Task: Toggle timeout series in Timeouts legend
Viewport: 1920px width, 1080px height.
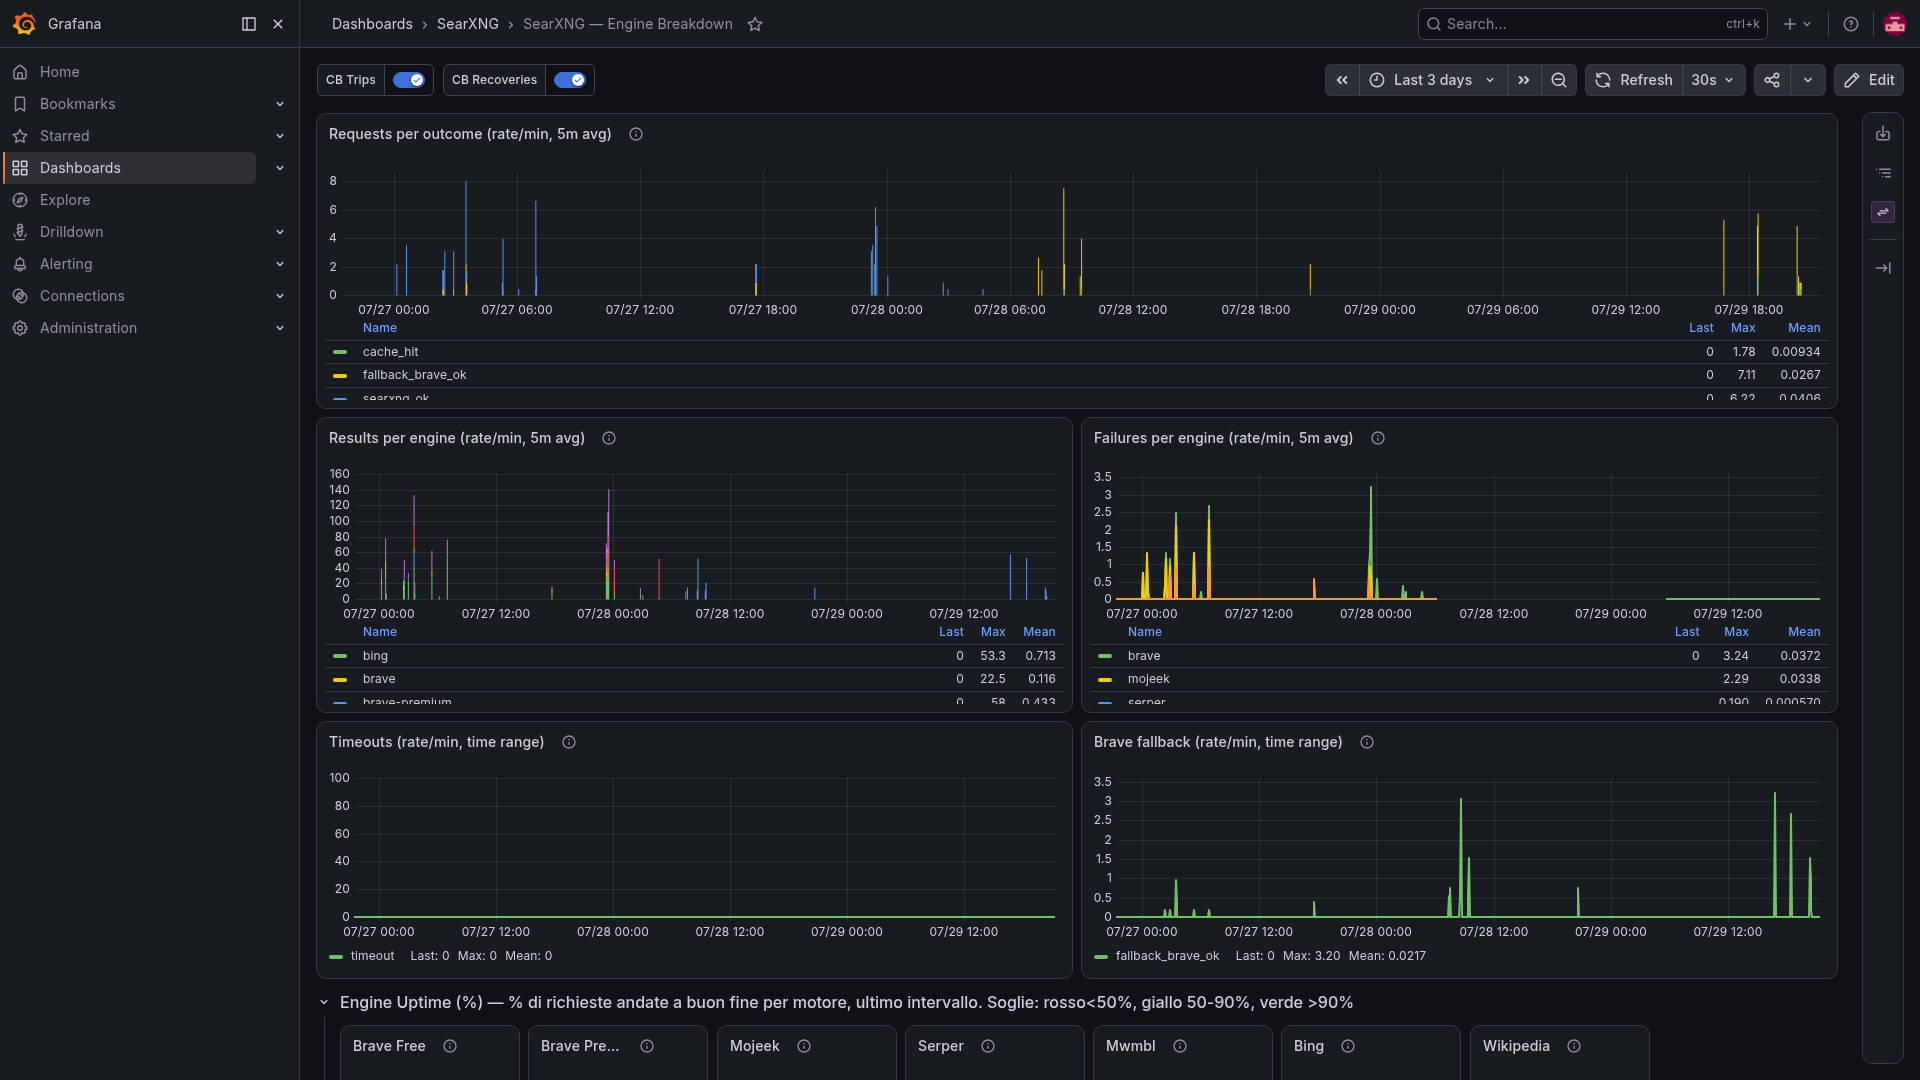Action: (x=372, y=956)
